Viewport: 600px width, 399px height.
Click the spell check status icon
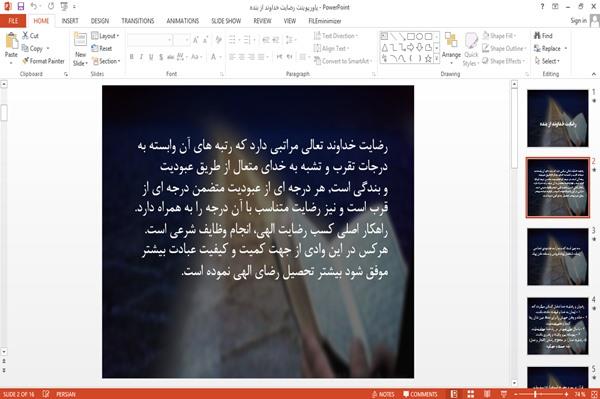[46, 394]
